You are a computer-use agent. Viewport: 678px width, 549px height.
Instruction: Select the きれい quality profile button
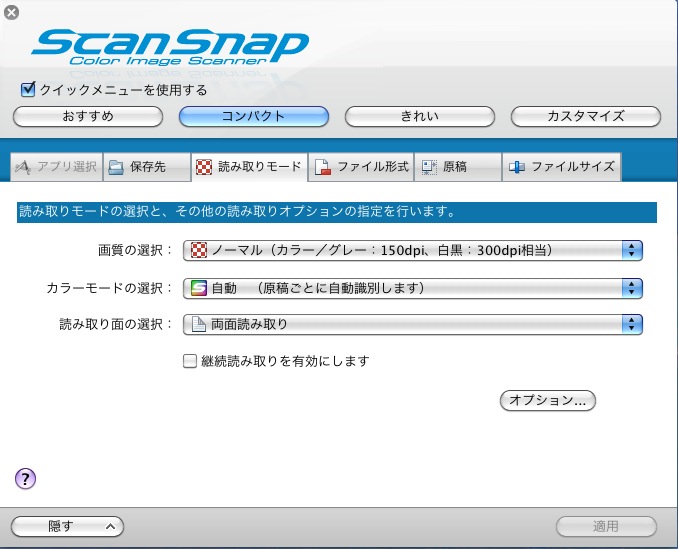coord(419,116)
